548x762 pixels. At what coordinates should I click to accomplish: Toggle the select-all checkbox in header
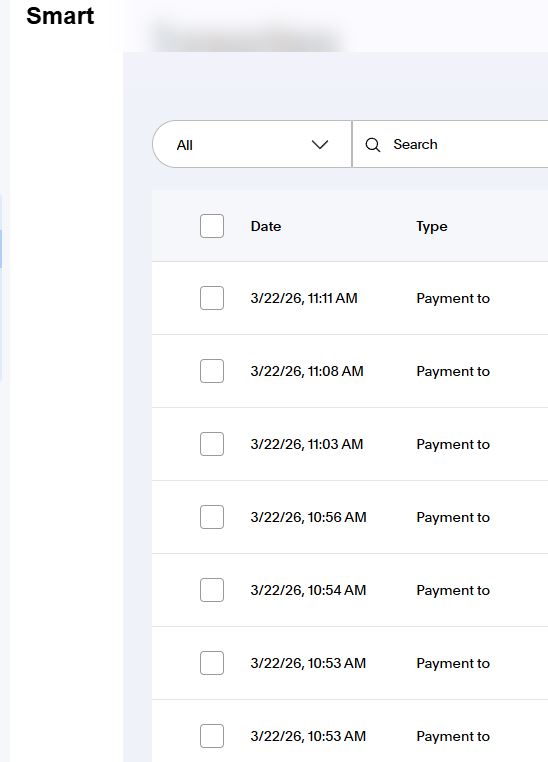click(212, 226)
